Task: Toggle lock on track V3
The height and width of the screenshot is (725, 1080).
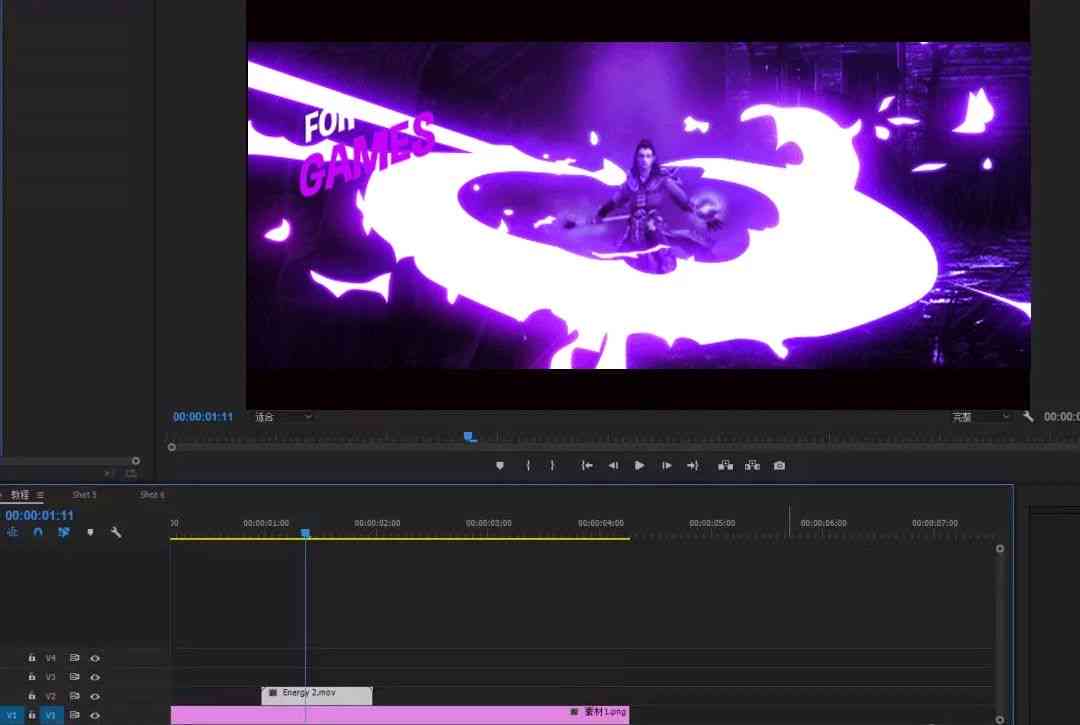Action: point(31,677)
